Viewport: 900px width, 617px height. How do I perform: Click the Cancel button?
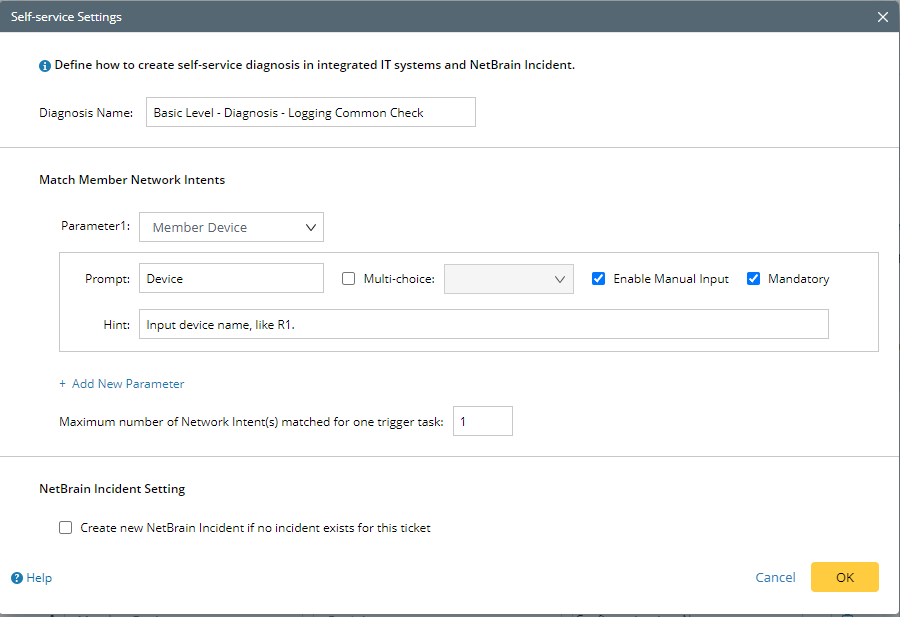[x=775, y=577]
